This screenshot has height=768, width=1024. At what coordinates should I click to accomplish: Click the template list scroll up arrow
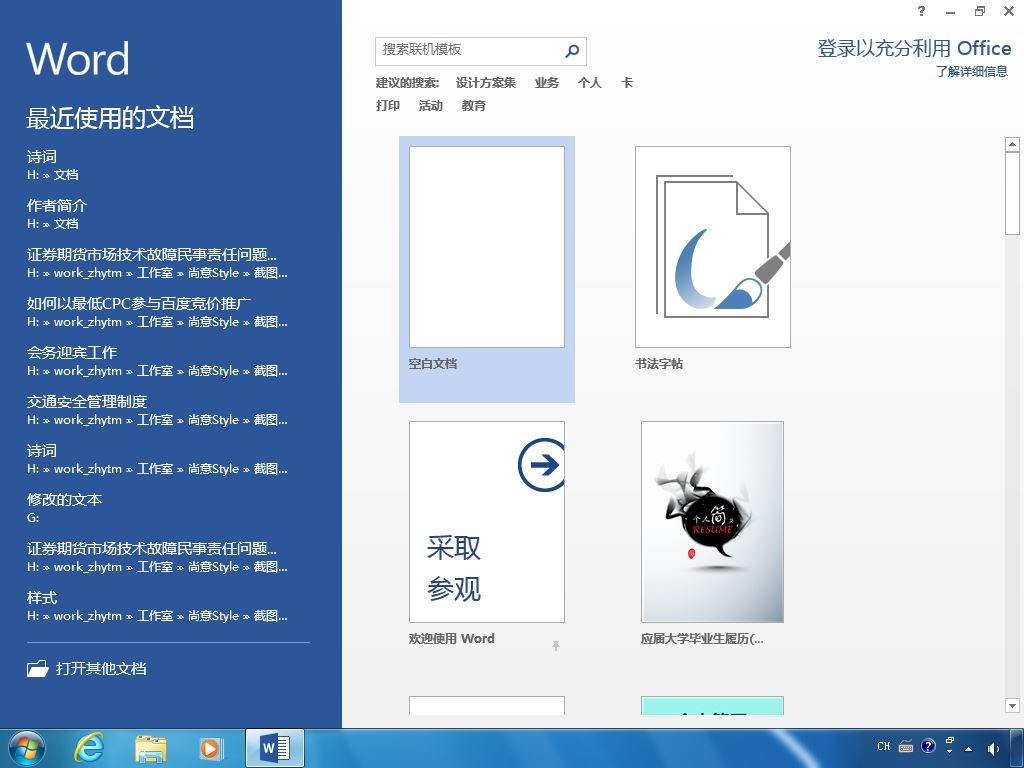tap(1012, 144)
